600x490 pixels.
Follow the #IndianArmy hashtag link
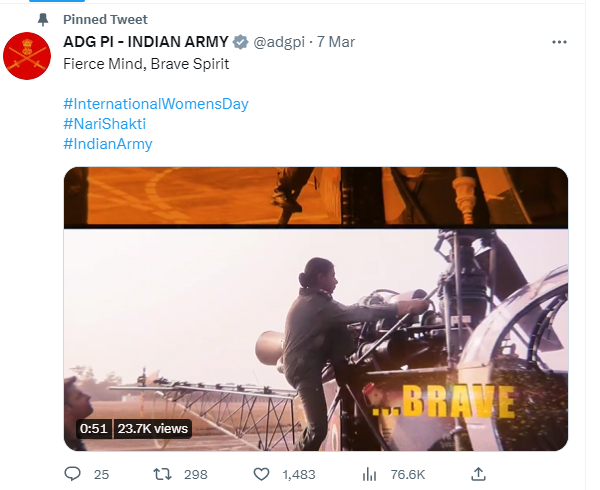tap(107, 144)
